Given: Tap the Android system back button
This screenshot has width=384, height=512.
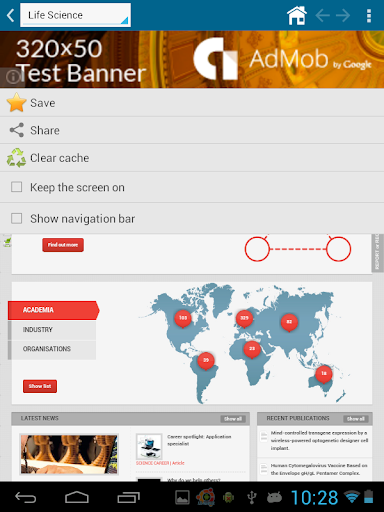Looking at the screenshot, I should pyautogui.click(x=26, y=498).
